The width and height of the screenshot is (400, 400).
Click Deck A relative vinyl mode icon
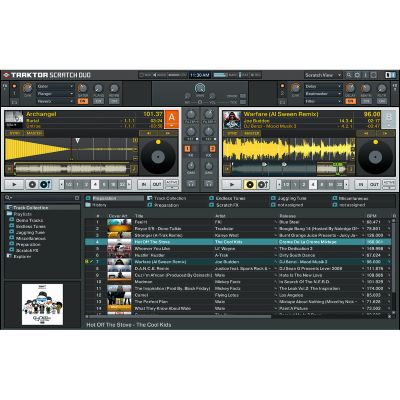point(32,184)
